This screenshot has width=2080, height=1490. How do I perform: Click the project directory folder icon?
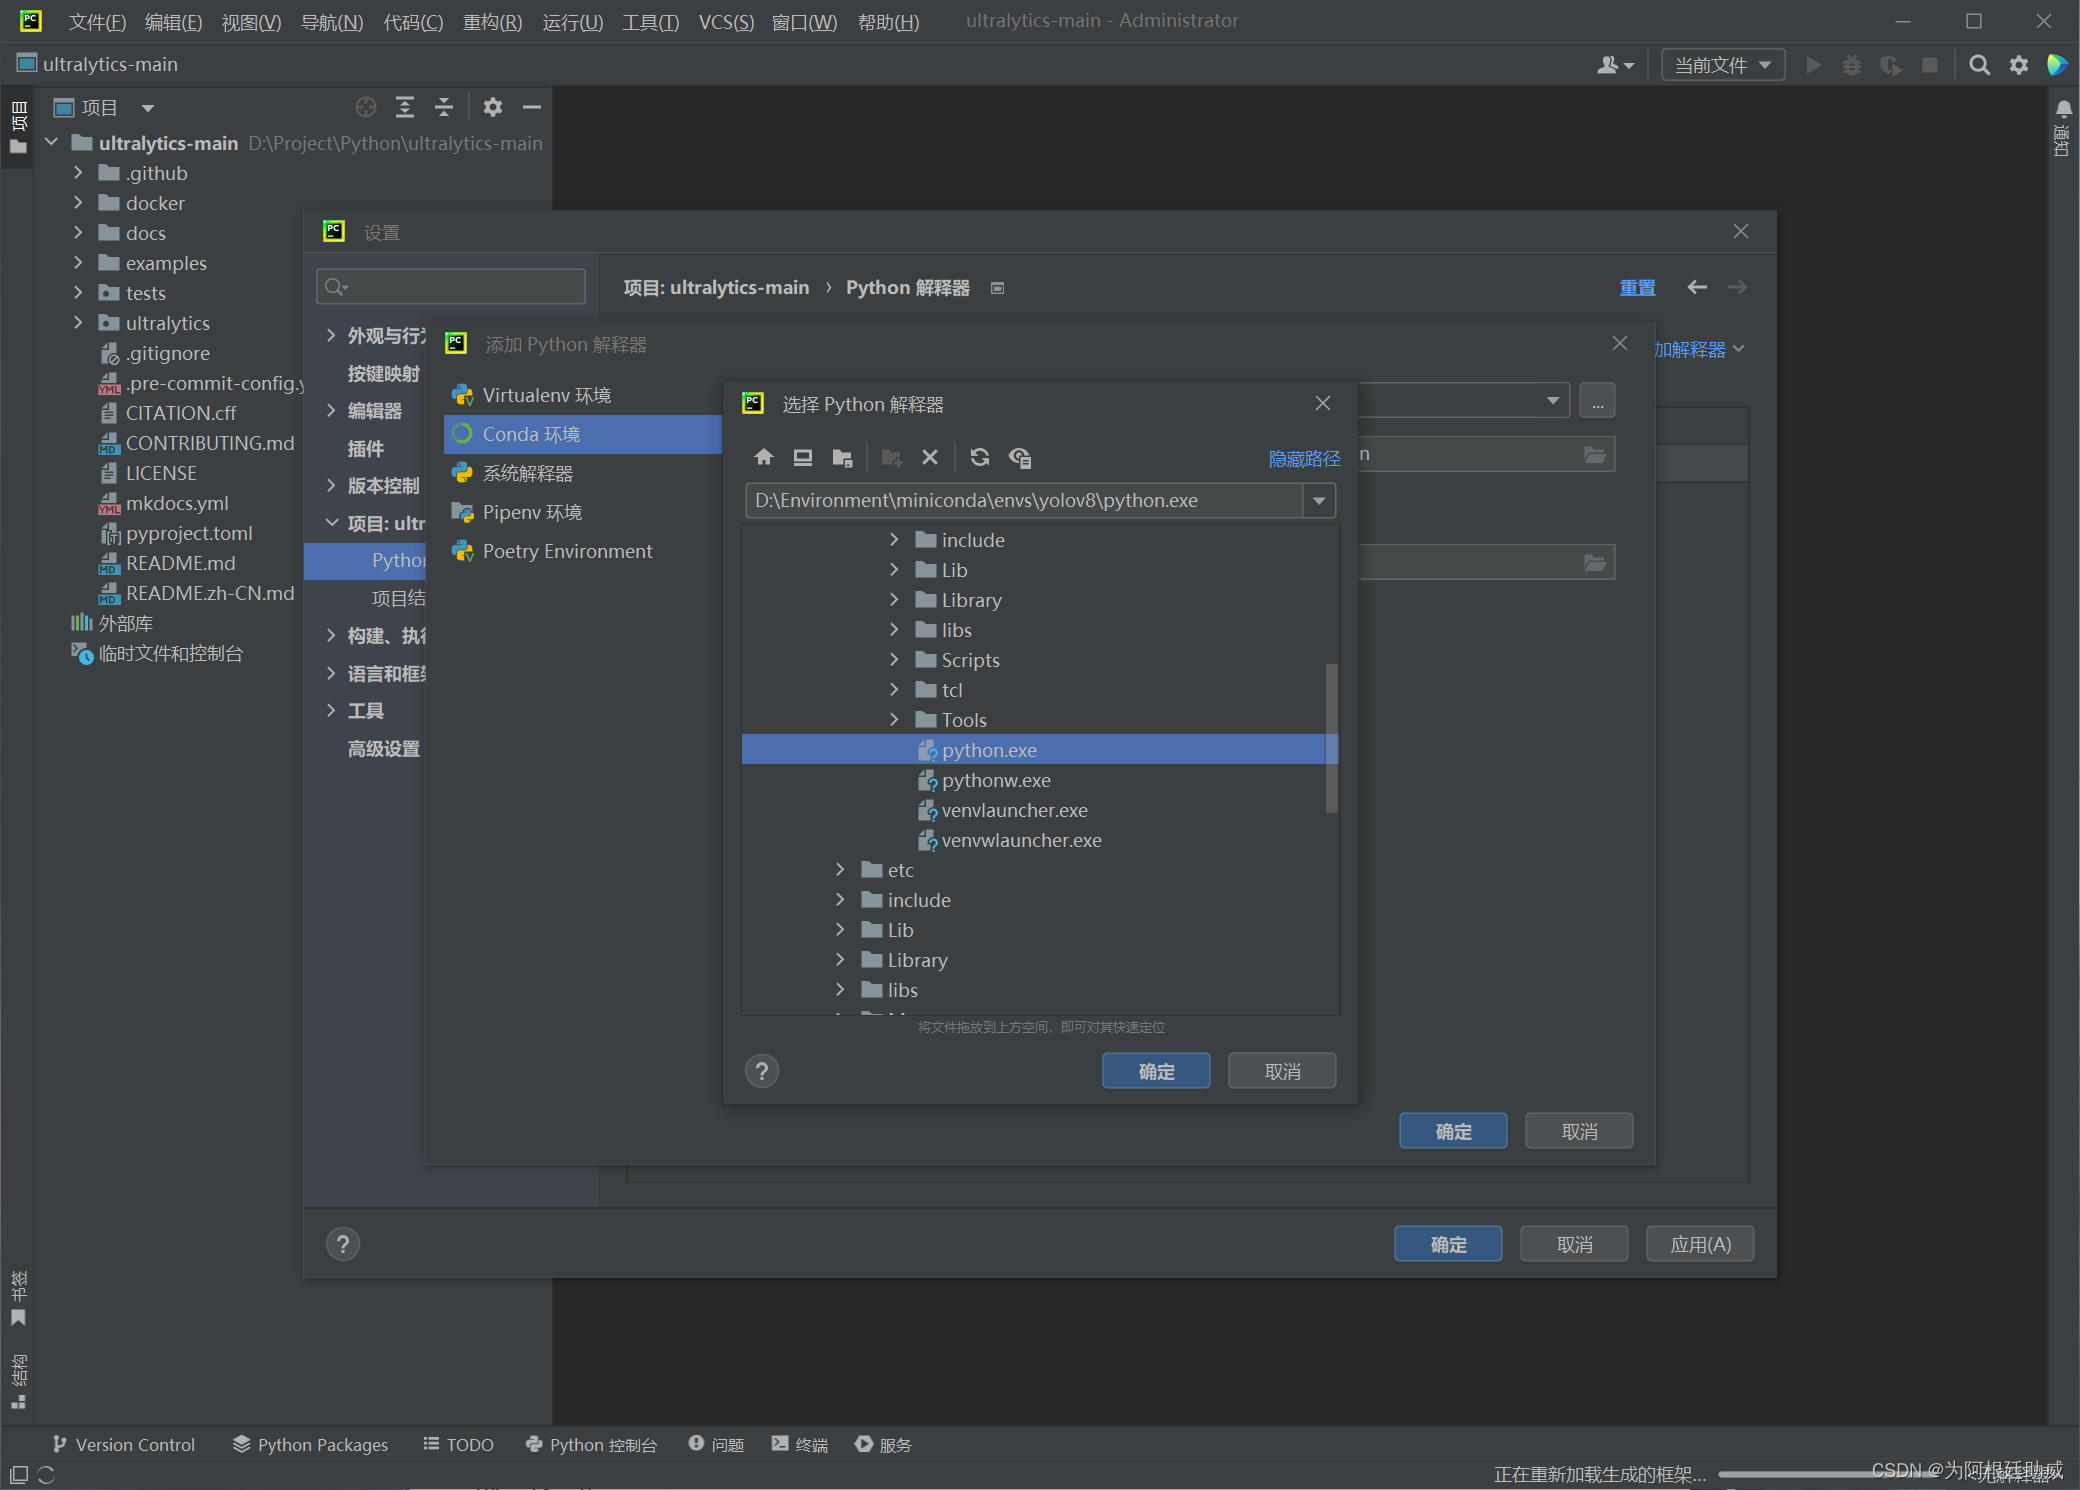click(842, 457)
